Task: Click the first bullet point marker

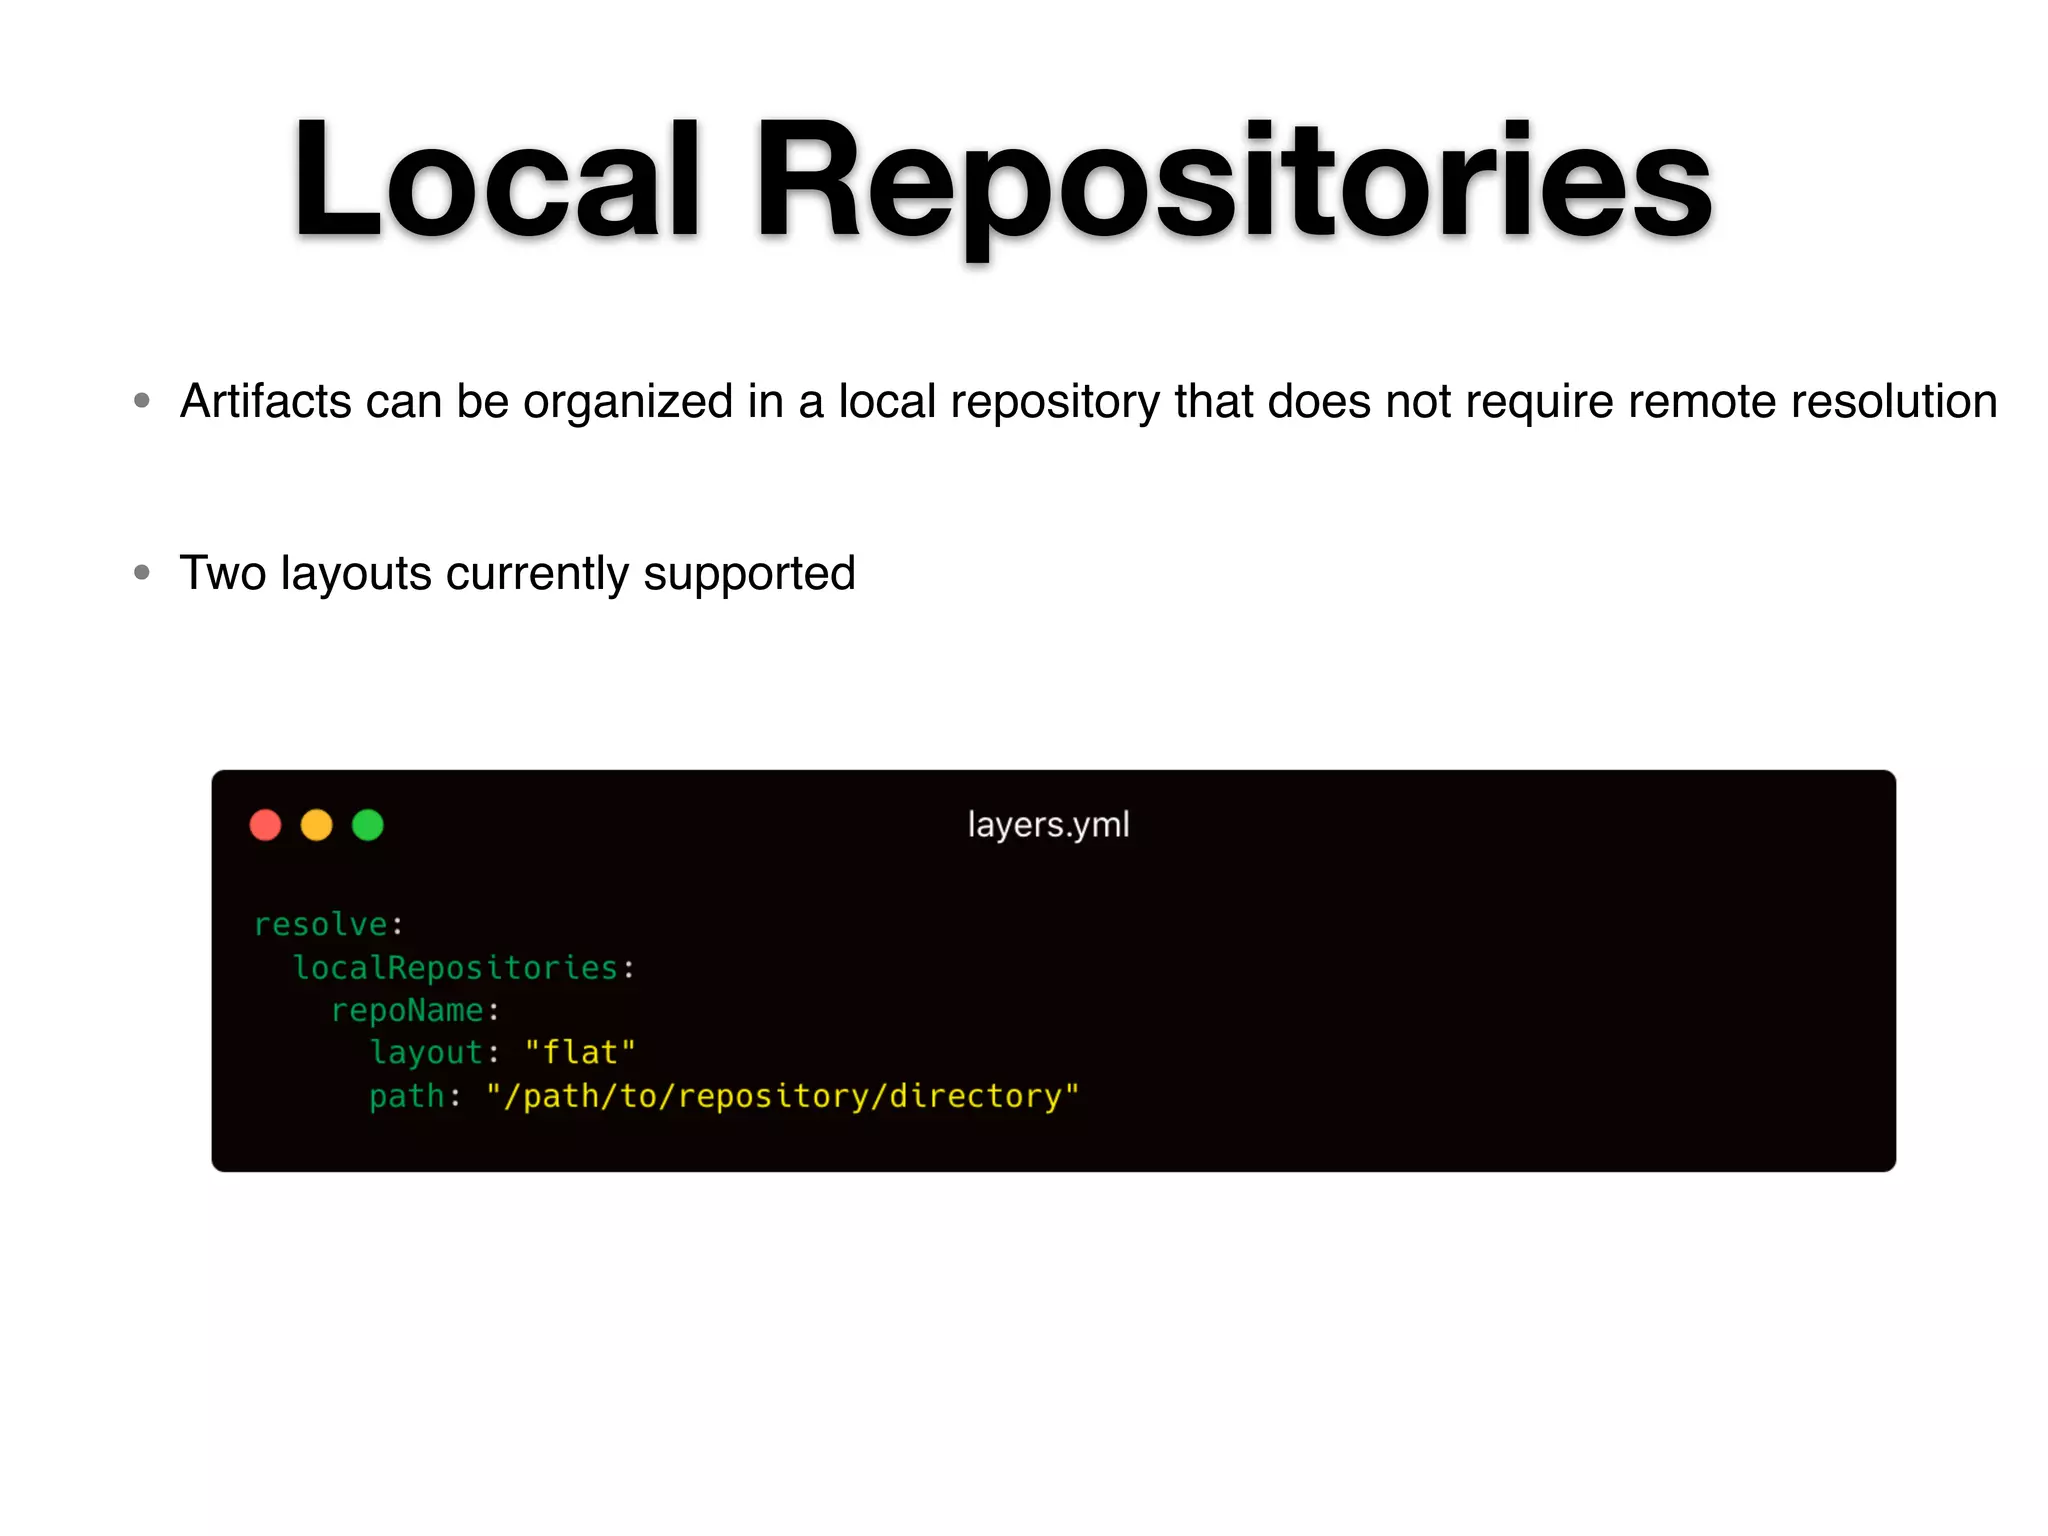Action: click(x=142, y=401)
